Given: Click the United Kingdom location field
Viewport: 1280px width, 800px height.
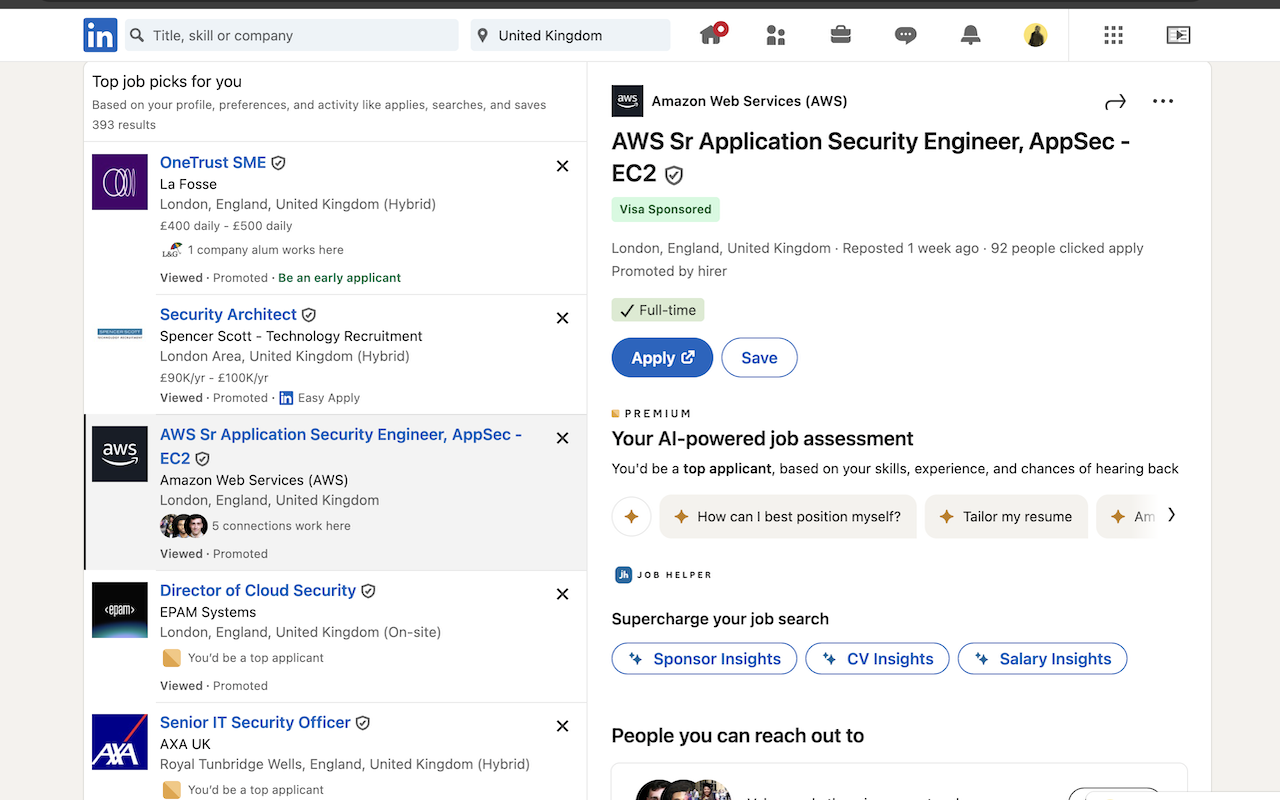Looking at the screenshot, I should pos(571,35).
